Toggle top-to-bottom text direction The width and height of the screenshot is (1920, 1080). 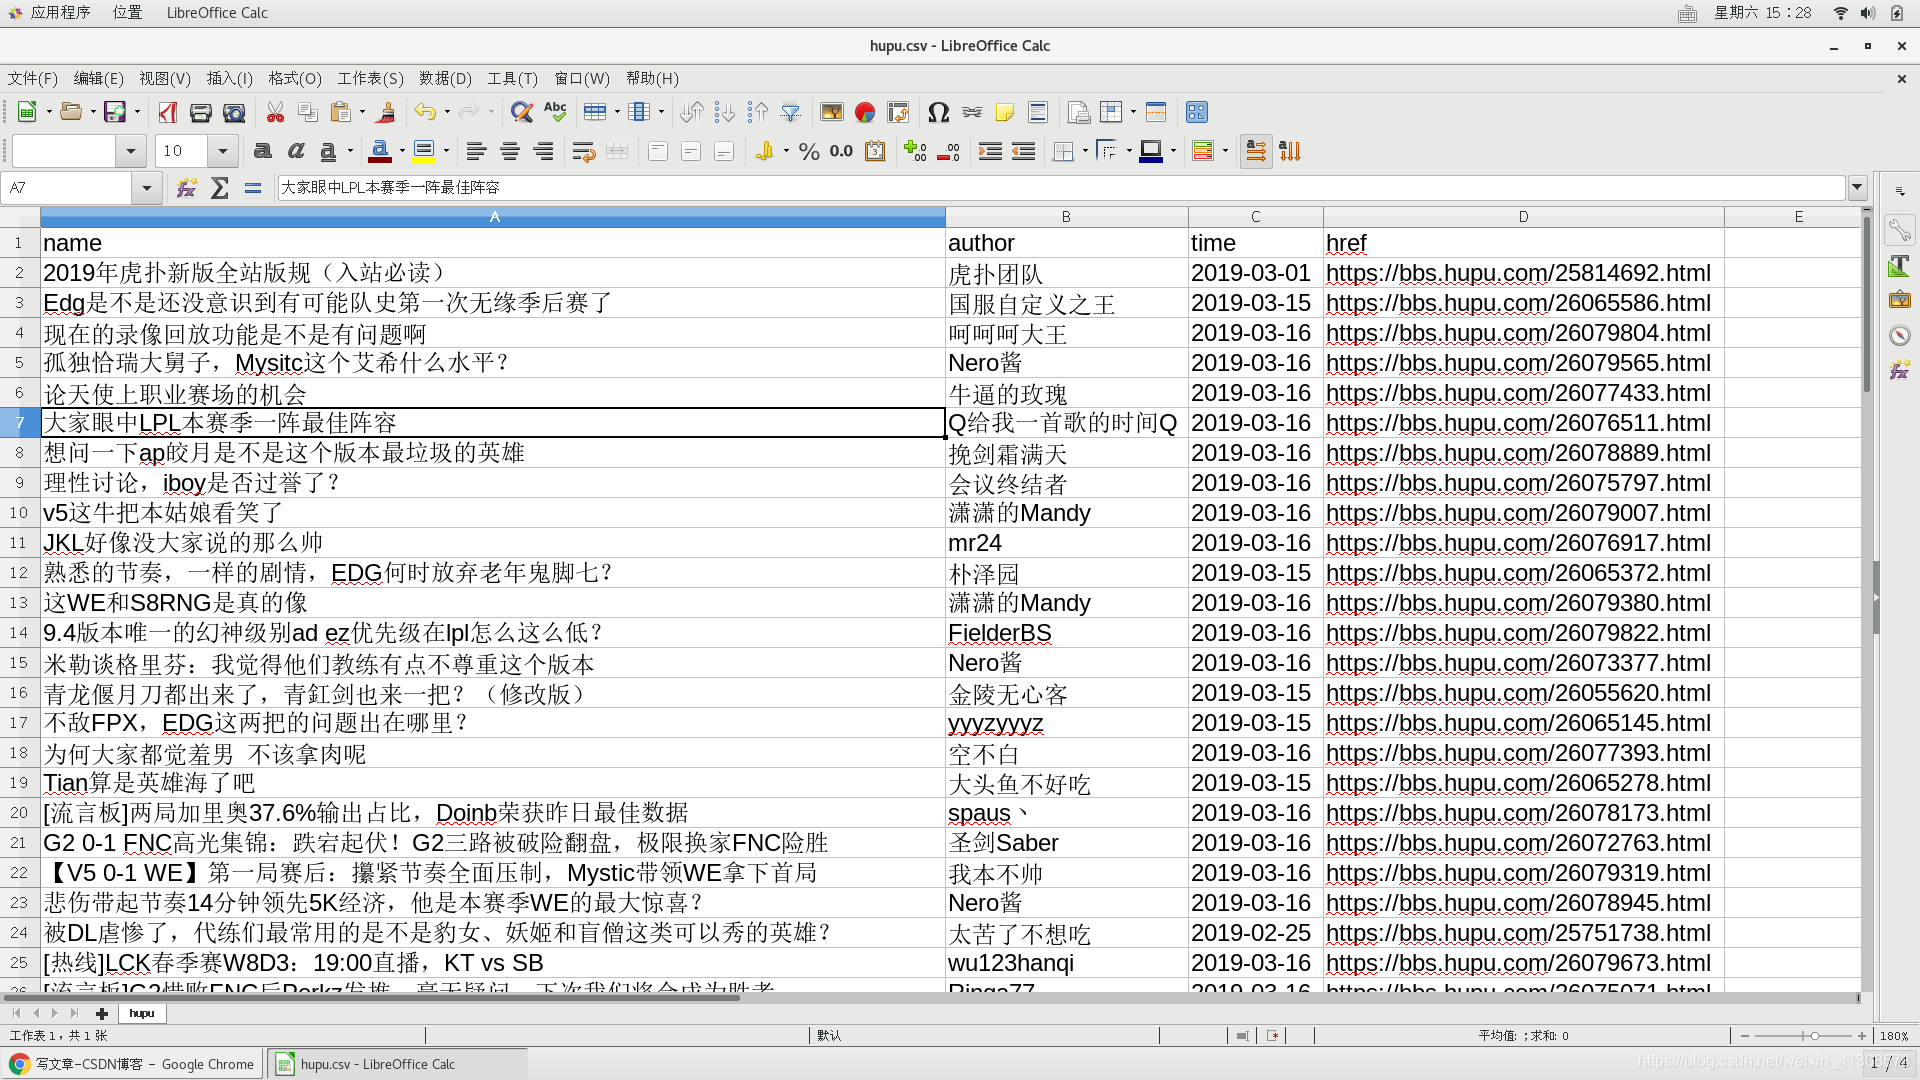point(1290,151)
